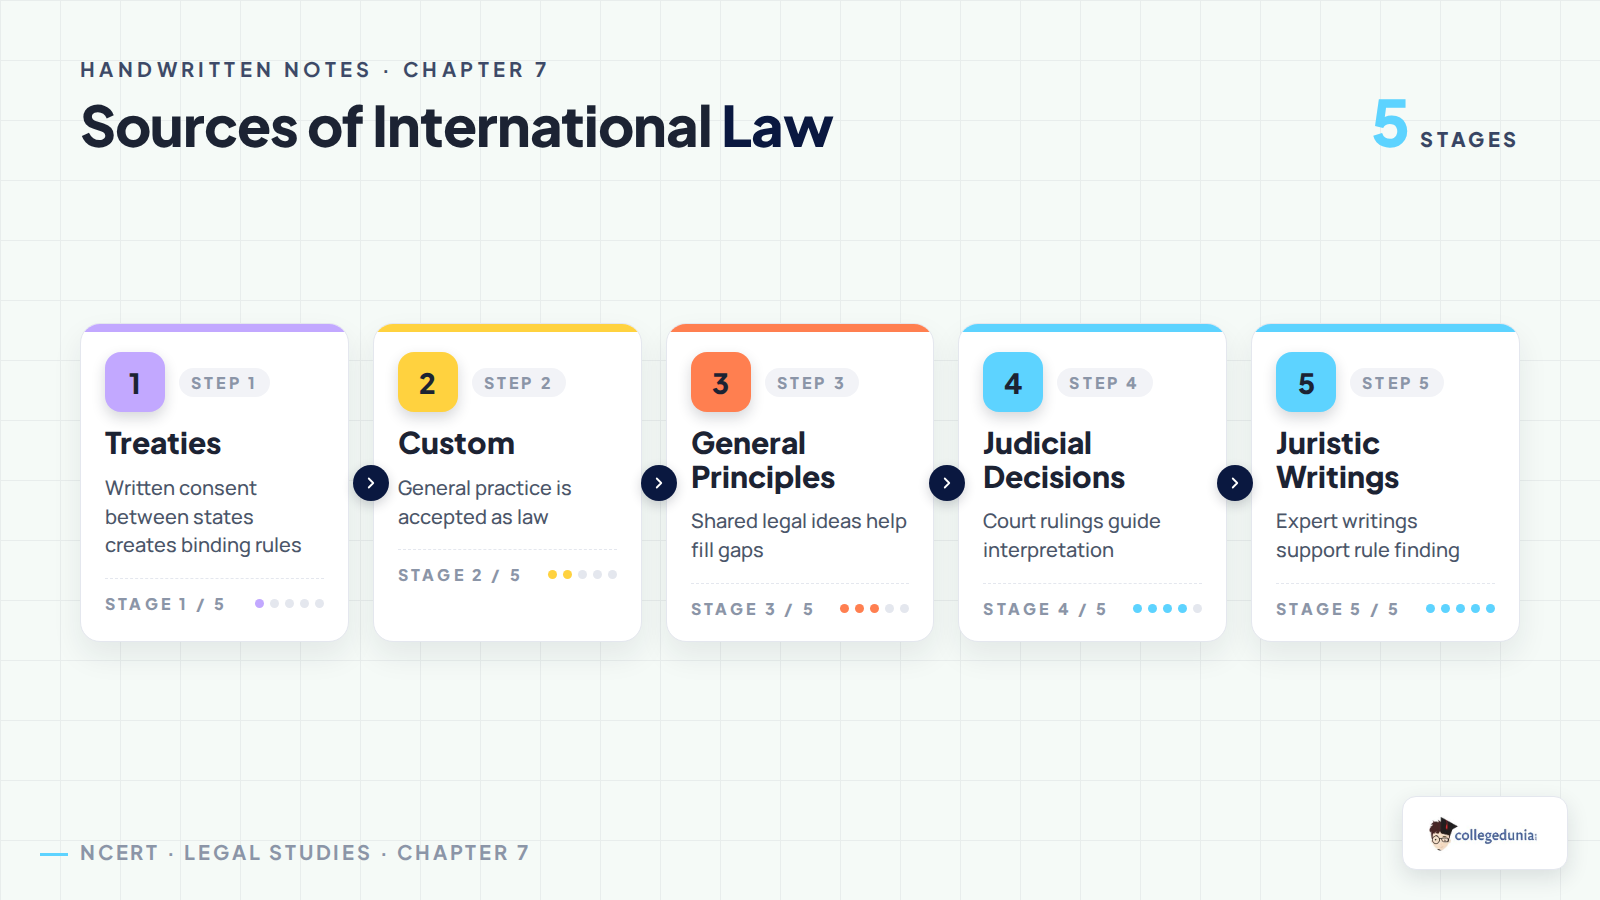Click the arrow between Treaties and Custom

(371, 483)
